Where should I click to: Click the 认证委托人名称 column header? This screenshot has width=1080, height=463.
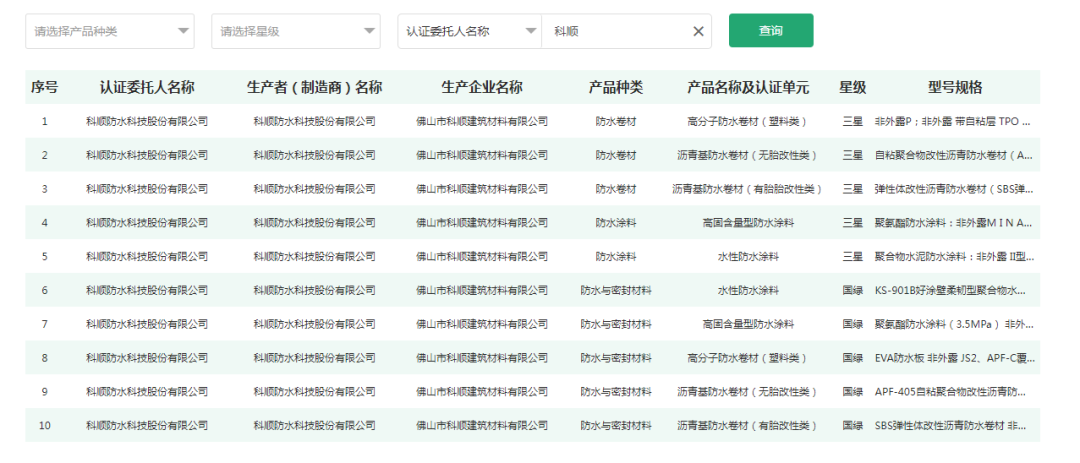tap(147, 88)
